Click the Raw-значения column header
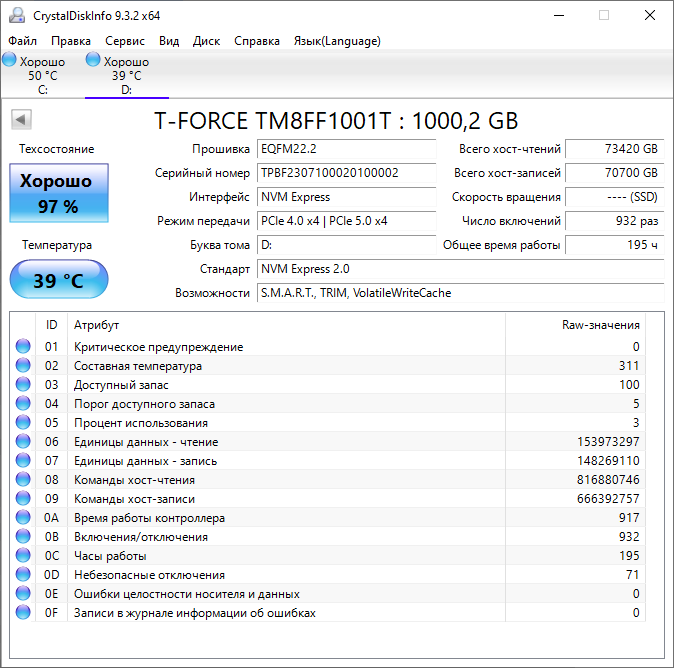Screen dimensions: 674x668 [576, 325]
